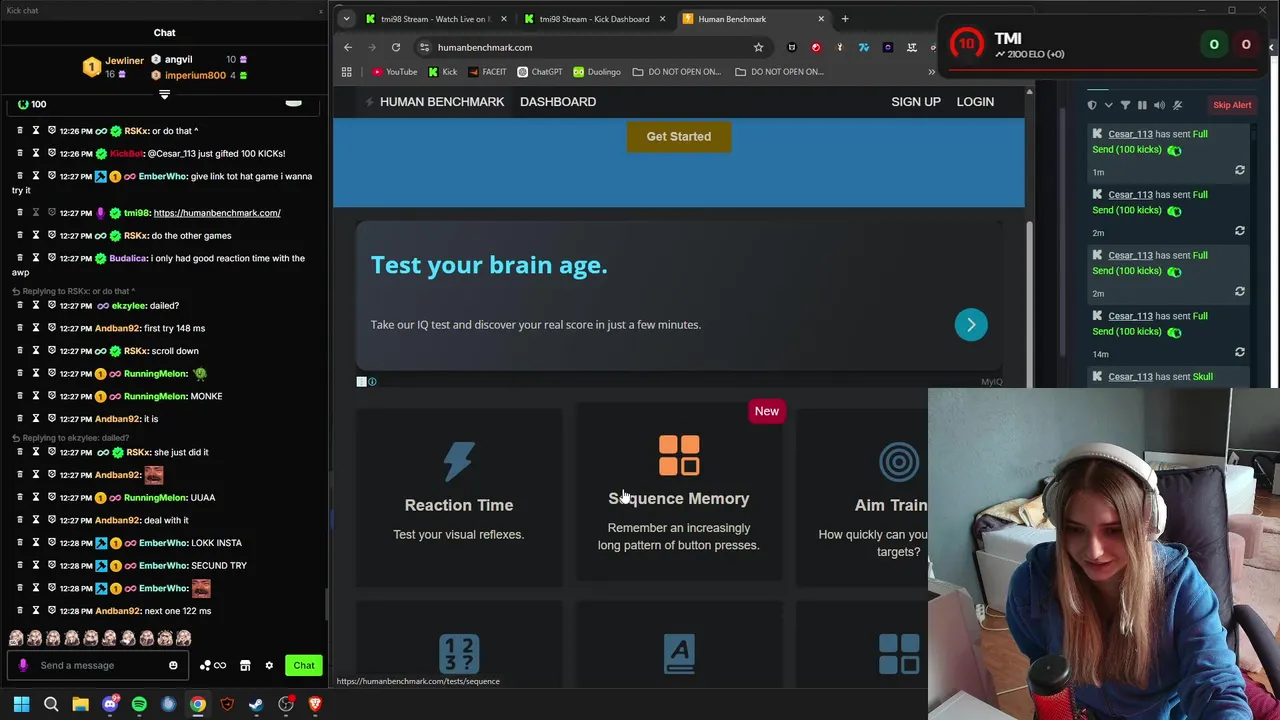Open Cesar_113 username in first alert
Image resolution: width=1280 pixels, height=720 pixels.
[x=1130, y=134]
